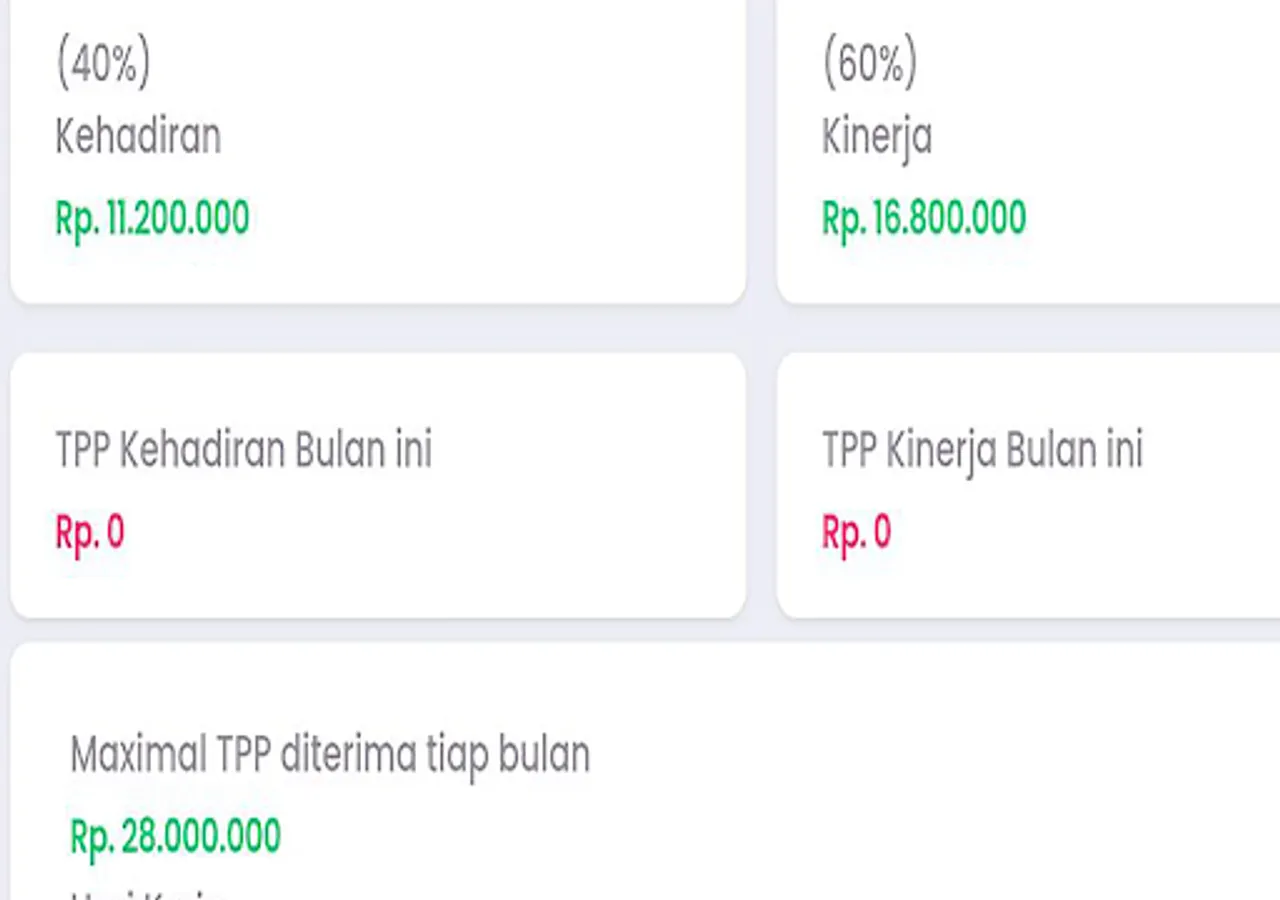The image size is (1280, 900).
Task: Click the Rp. 11.200.000 amount
Action: [x=152, y=218]
